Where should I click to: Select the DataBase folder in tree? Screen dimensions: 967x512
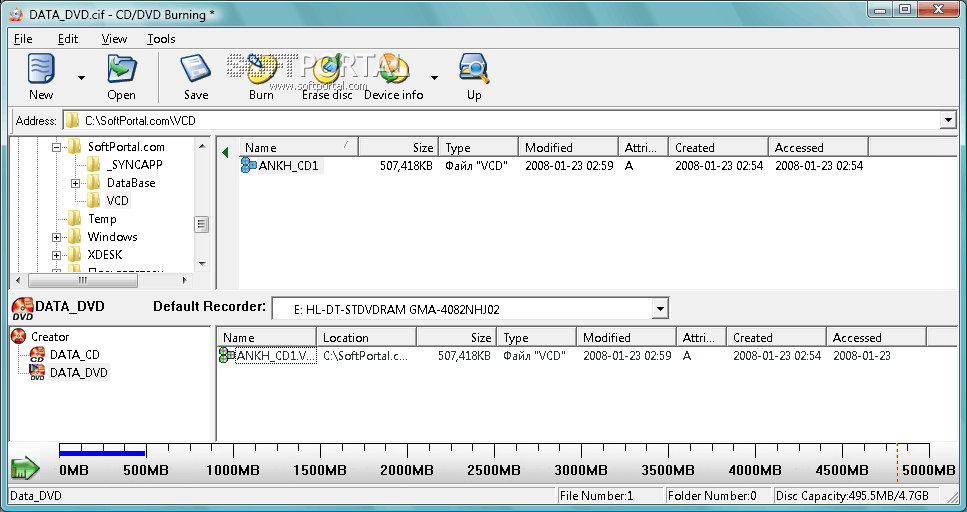130,183
